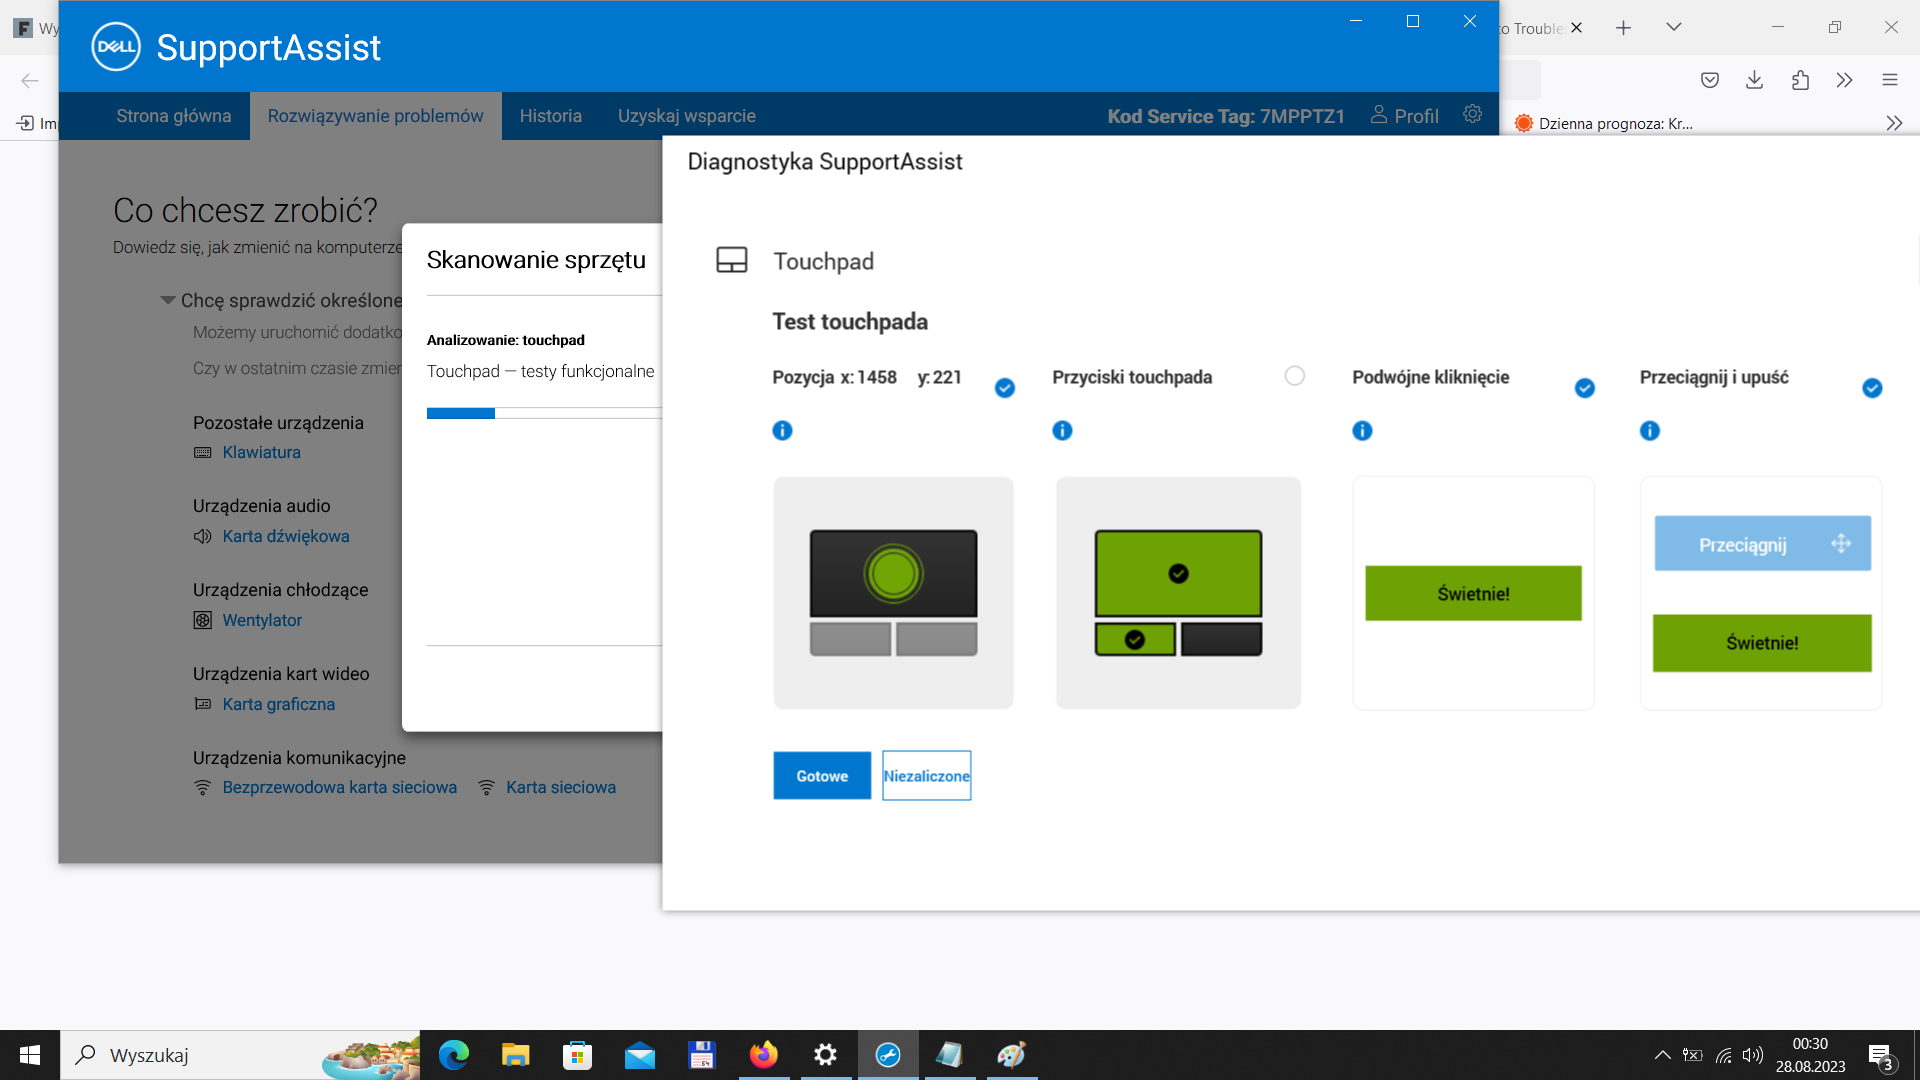The image size is (1920, 1080).
Task: Select the Przyciski touchpada radio circle
Action: [1294, 376]
